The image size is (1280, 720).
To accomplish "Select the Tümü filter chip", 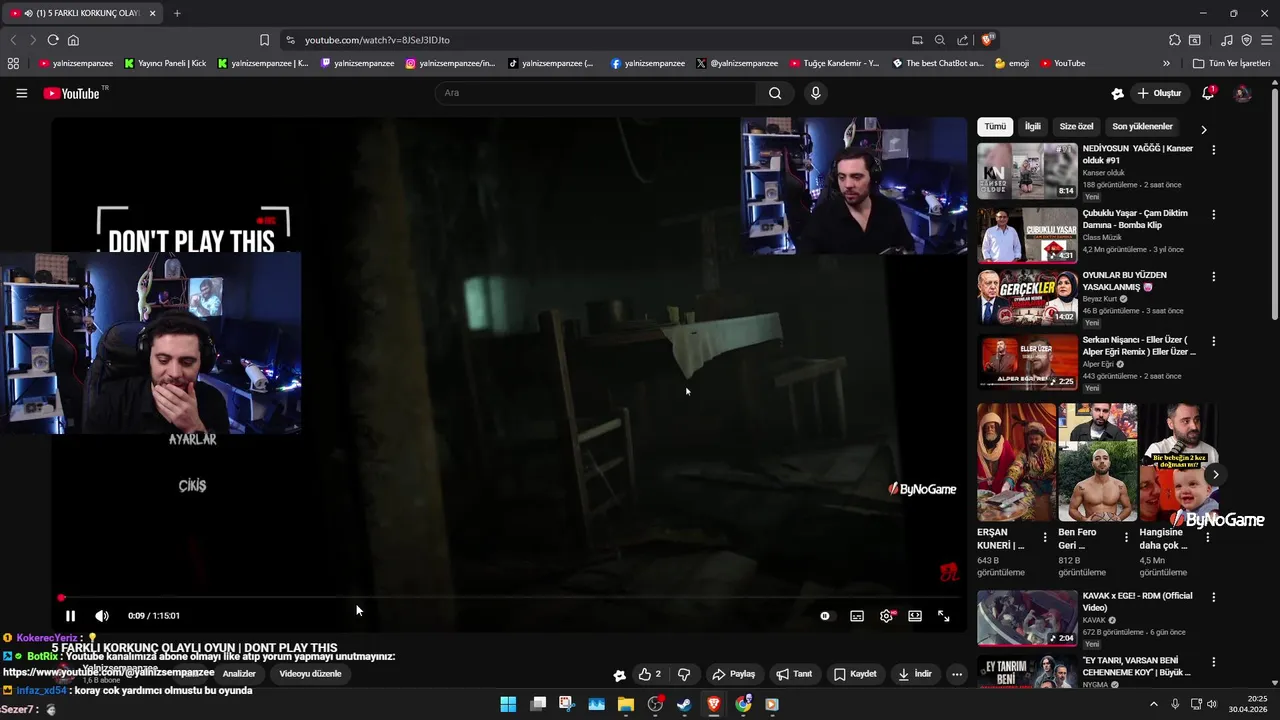I will (995, 127).
